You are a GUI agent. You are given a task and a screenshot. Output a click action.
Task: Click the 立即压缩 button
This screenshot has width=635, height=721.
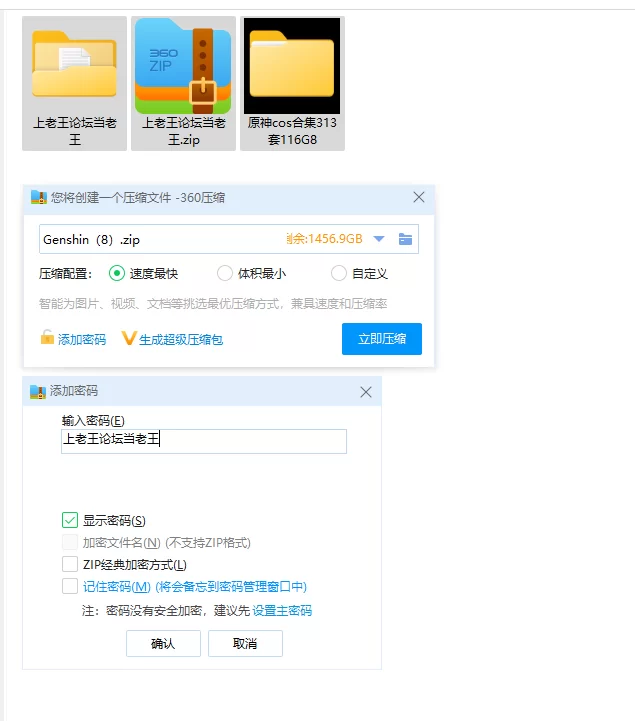click(x=382, y=339)
